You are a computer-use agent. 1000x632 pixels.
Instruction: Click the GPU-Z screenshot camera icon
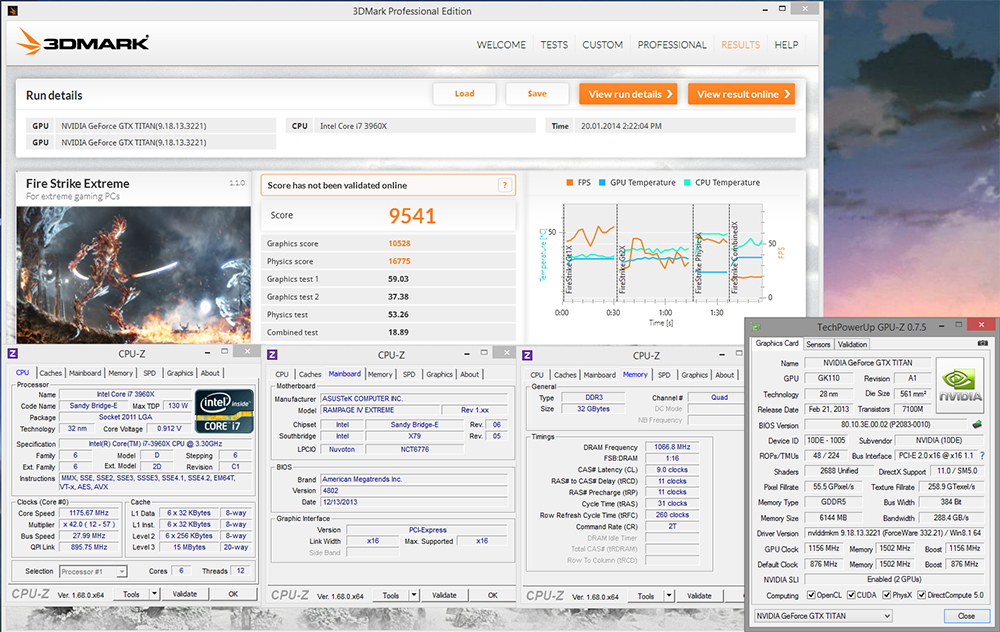click(983, 343)
